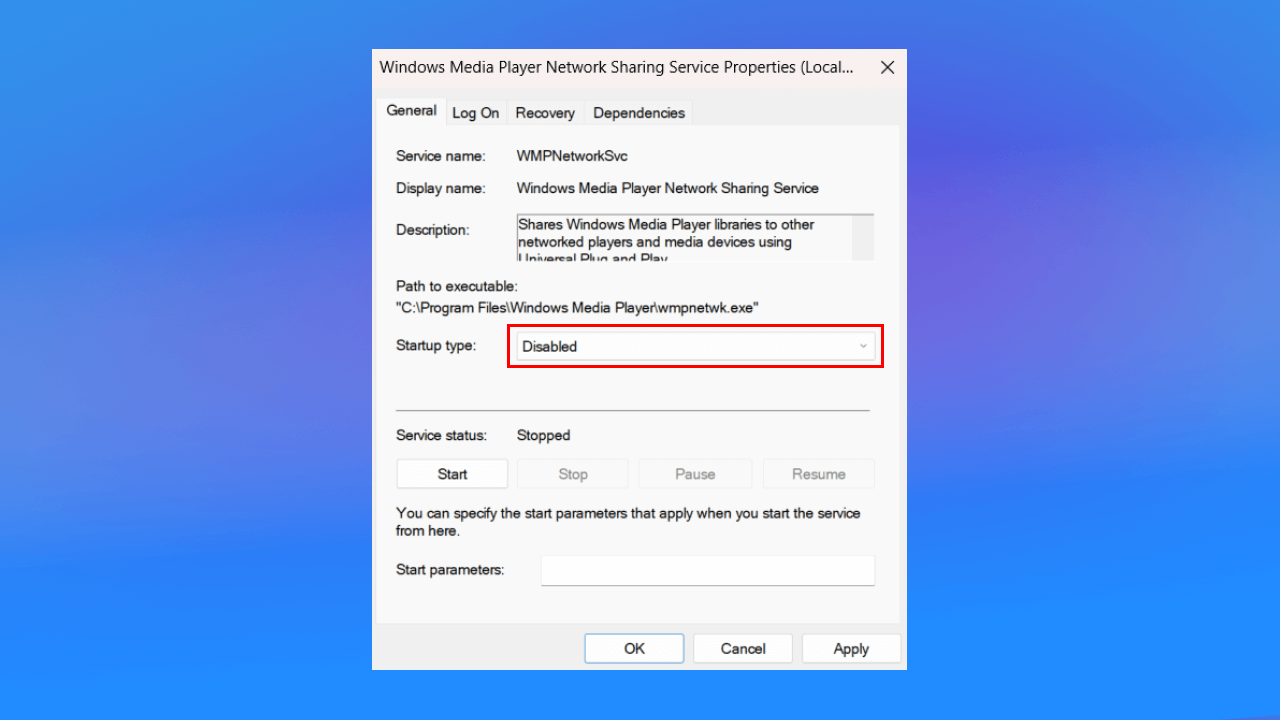Close the service properties dialog

pyautogui.click(x=887, y=68)
